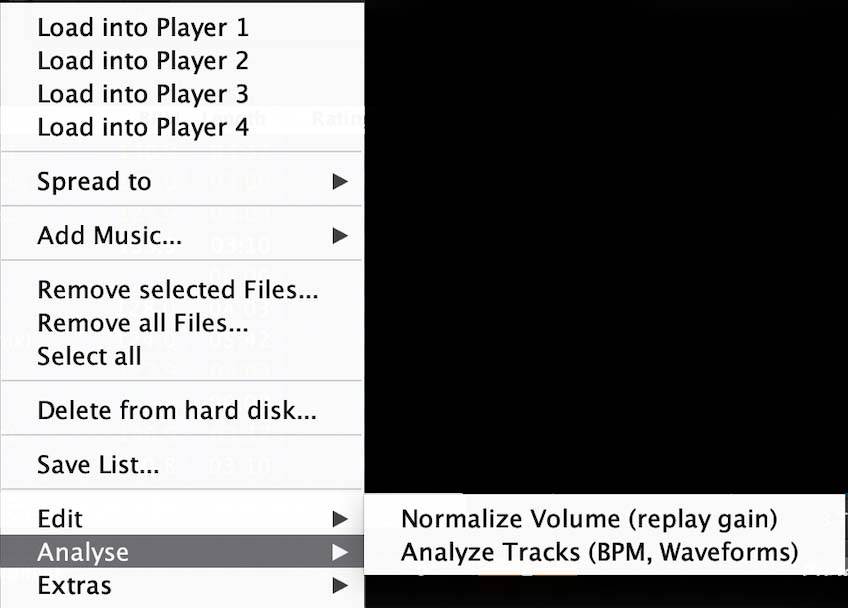Click the highlighted Analyse menu item
This screenshot has width=848, height=608.
(x=83, y=552)
